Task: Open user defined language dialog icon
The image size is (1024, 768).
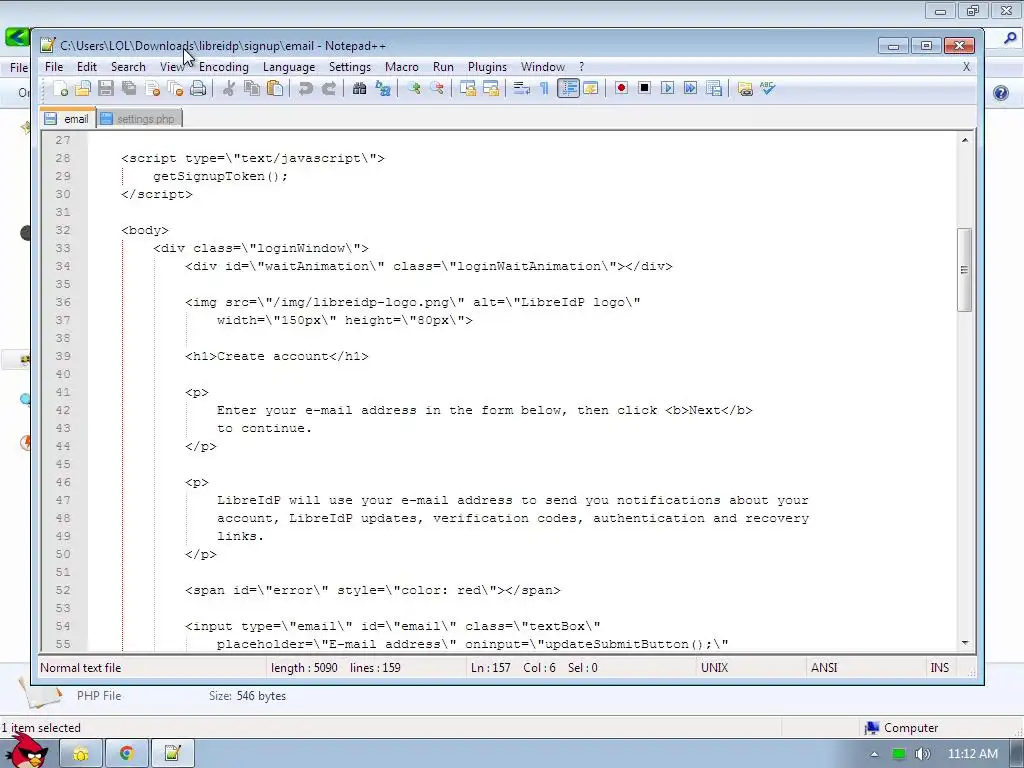Action: [591, 89]
